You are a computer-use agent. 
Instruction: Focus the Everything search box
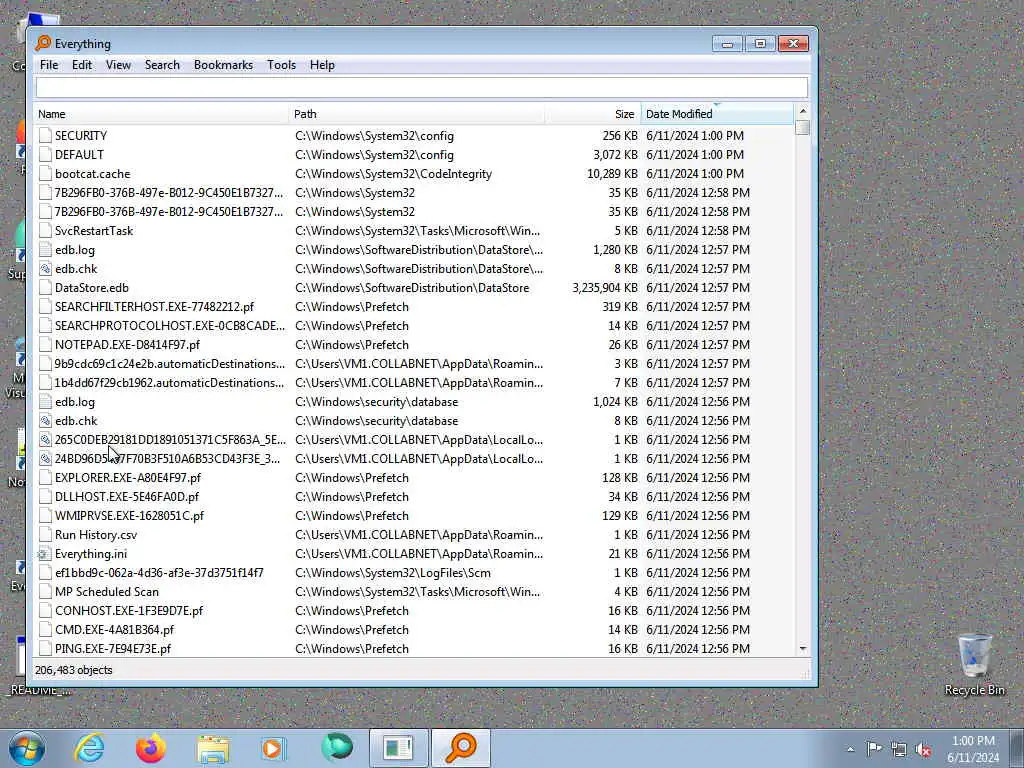pyautogui.click(x=421, y=88)
